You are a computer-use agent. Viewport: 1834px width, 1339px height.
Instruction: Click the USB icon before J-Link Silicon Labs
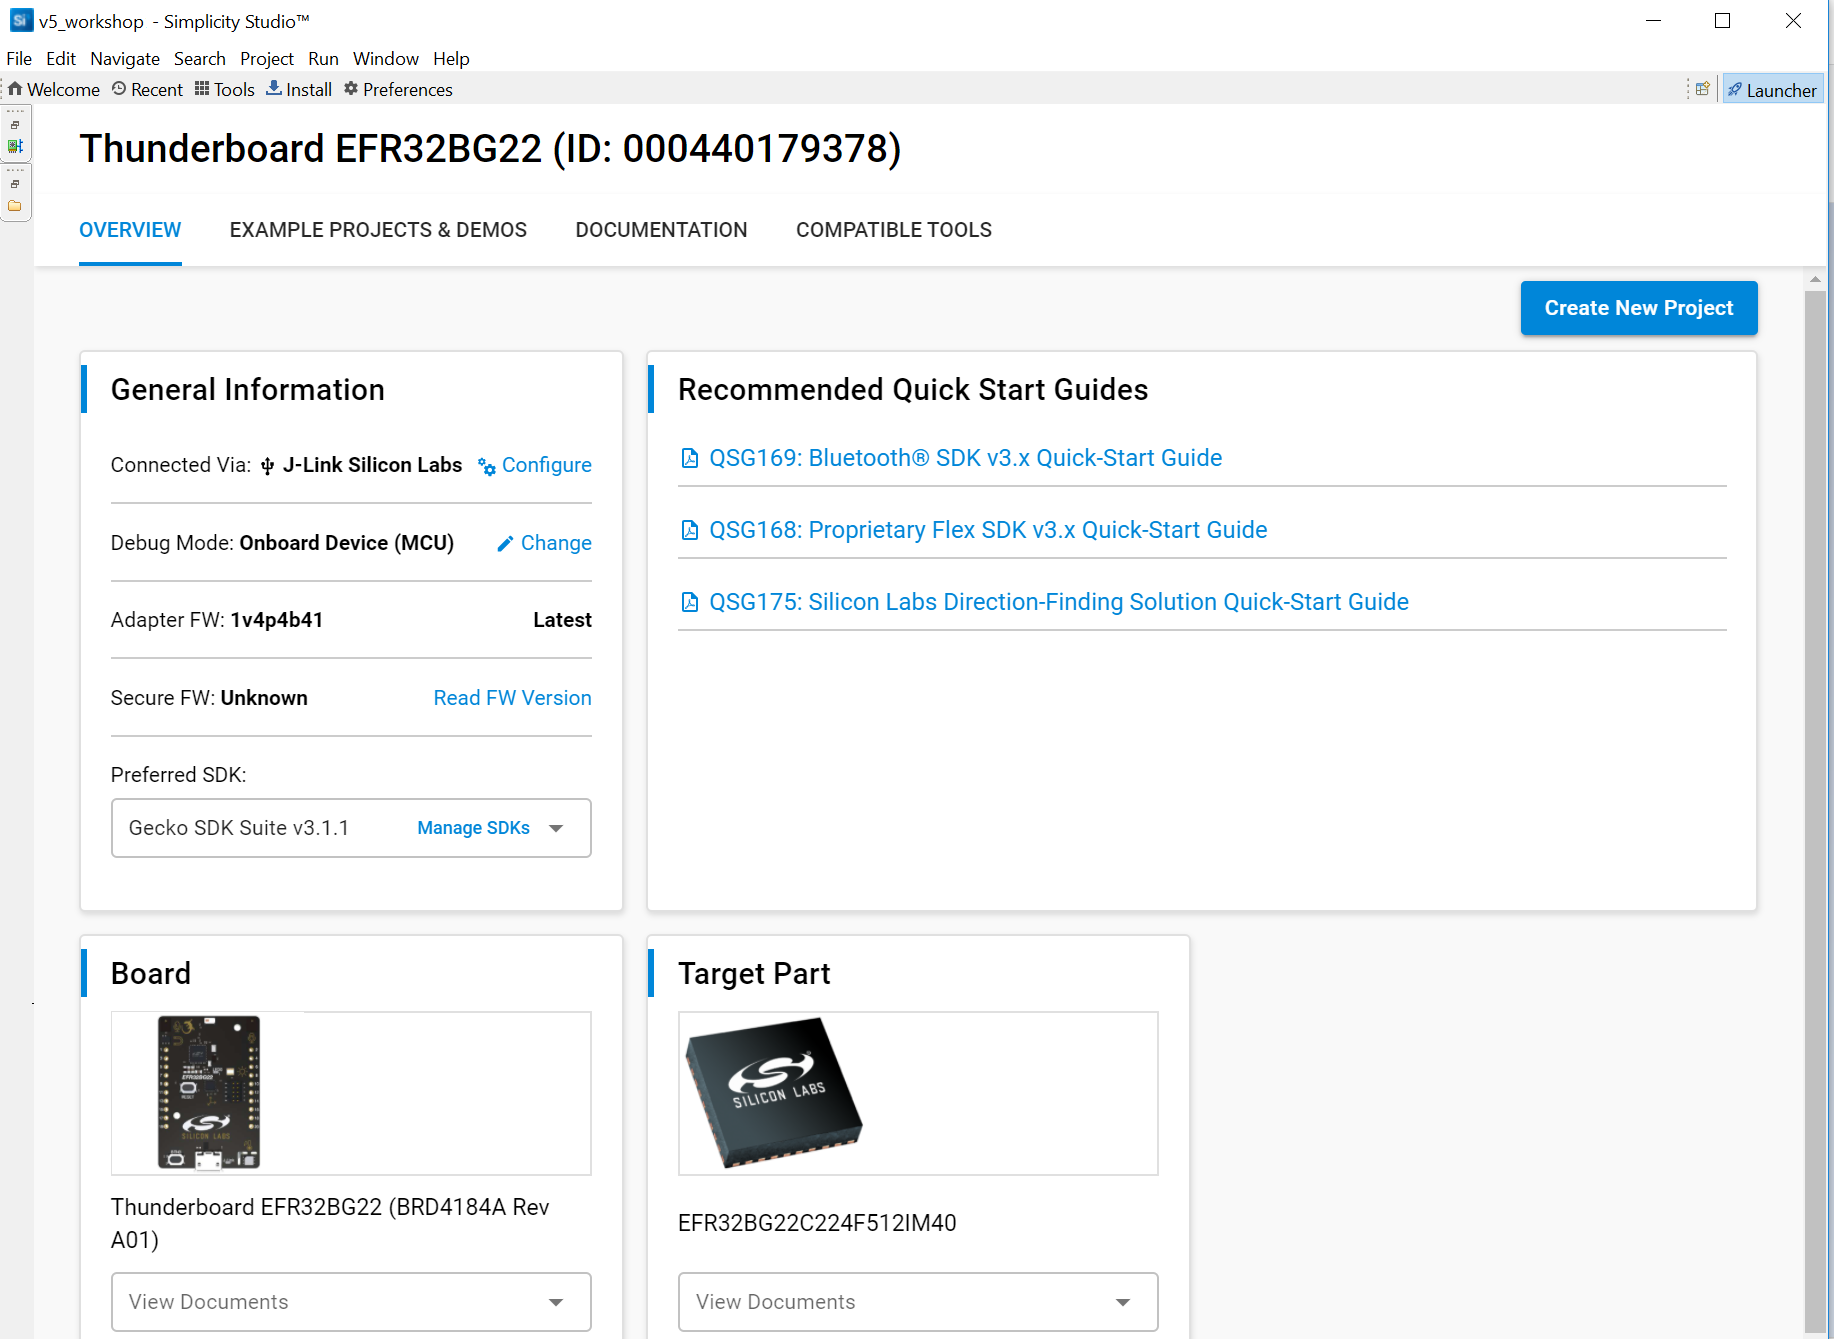point(267,466)
